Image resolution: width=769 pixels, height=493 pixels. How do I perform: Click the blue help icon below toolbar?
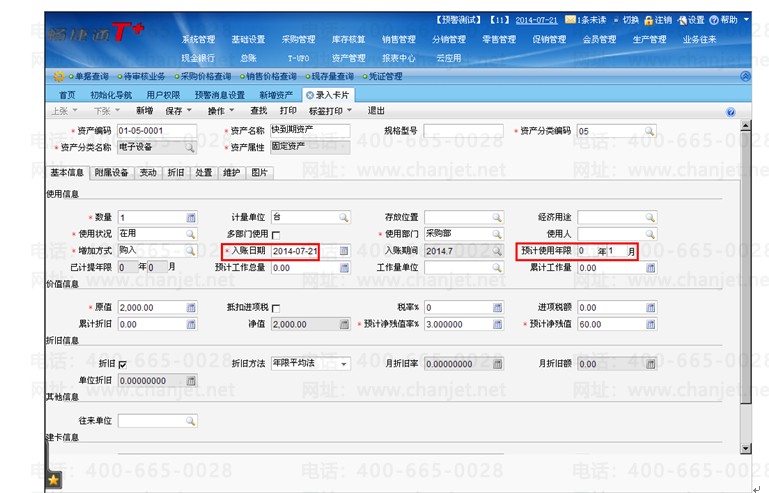[x=730, y=112]
